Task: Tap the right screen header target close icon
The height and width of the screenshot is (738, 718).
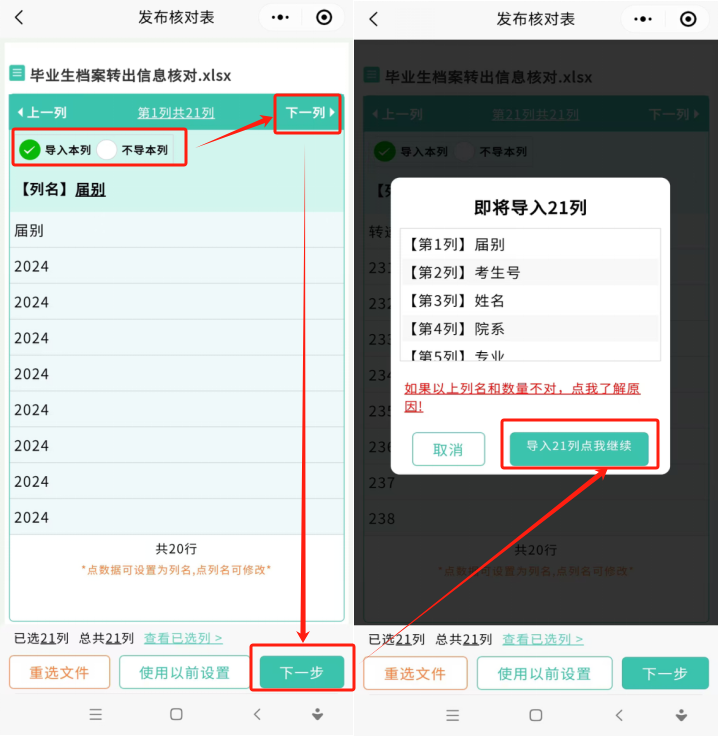Action: [x=688, y=19]
